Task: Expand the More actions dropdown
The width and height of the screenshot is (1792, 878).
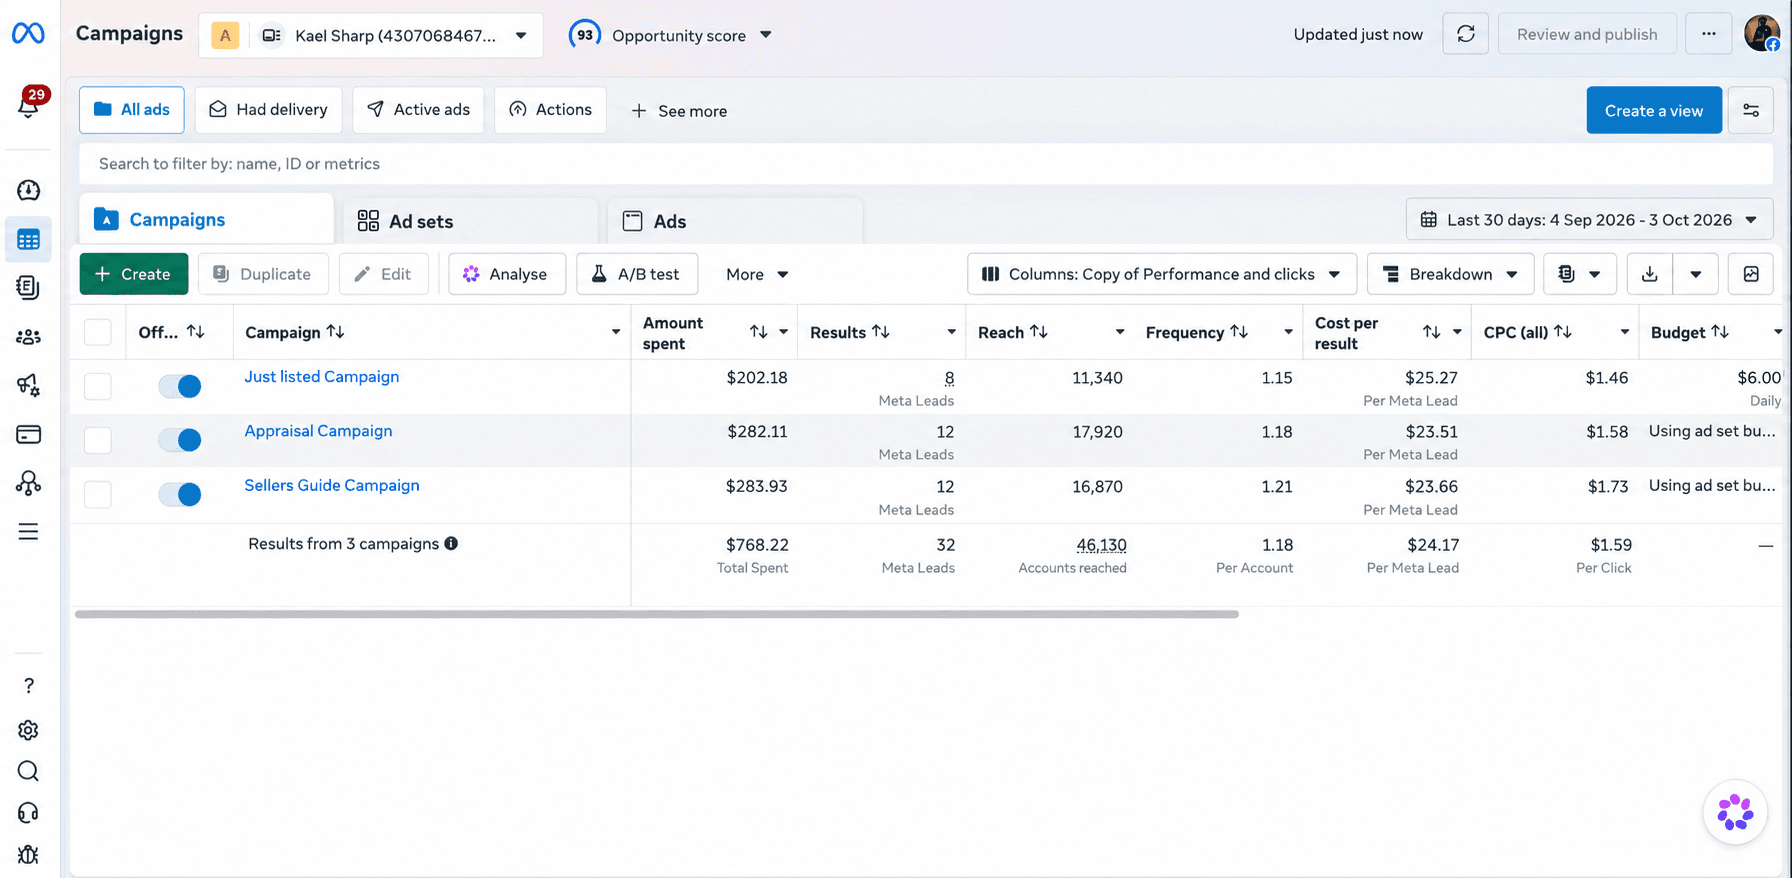Action: point(757,274)
